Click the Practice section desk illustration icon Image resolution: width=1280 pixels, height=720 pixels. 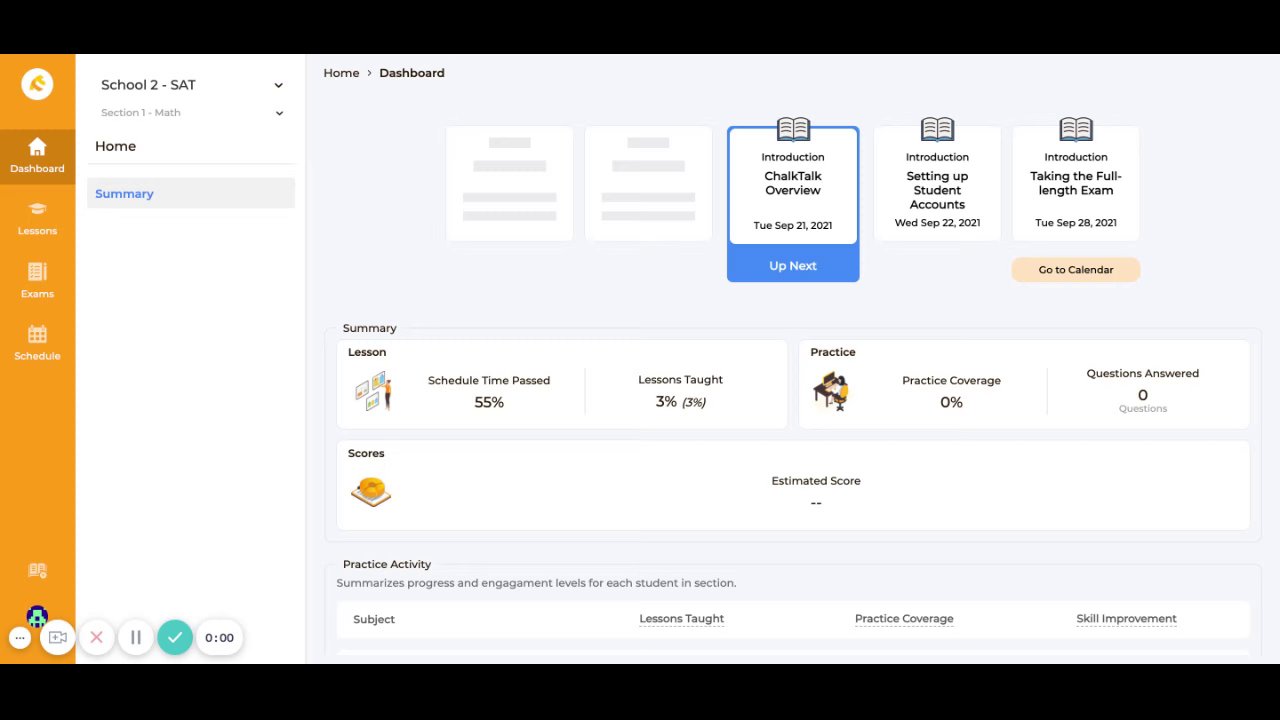coord(831,391)
